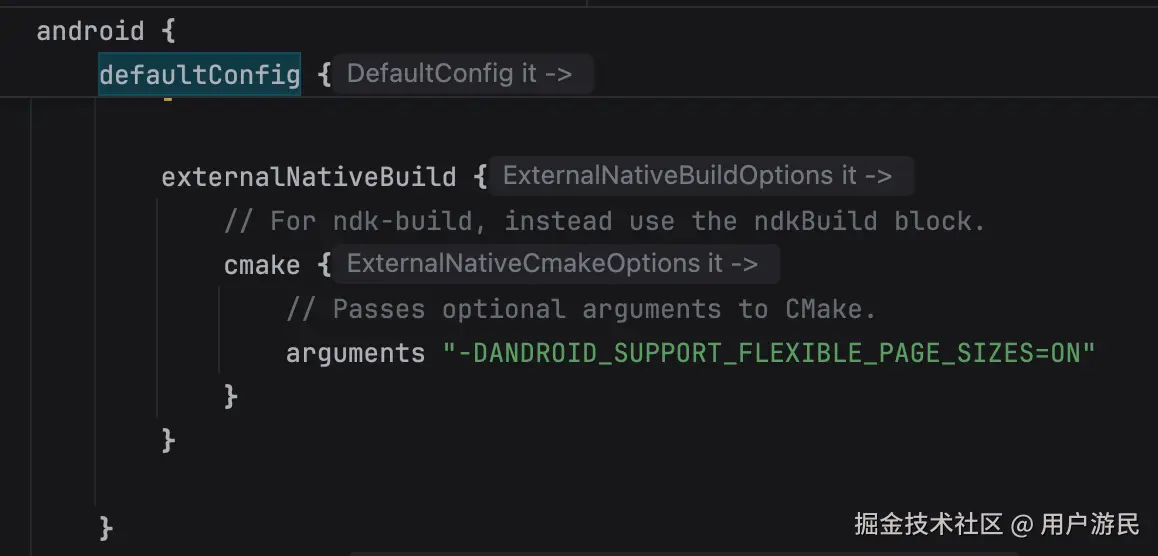
Task: Click the closing brace of defaultConfig block
Action: 106,528
